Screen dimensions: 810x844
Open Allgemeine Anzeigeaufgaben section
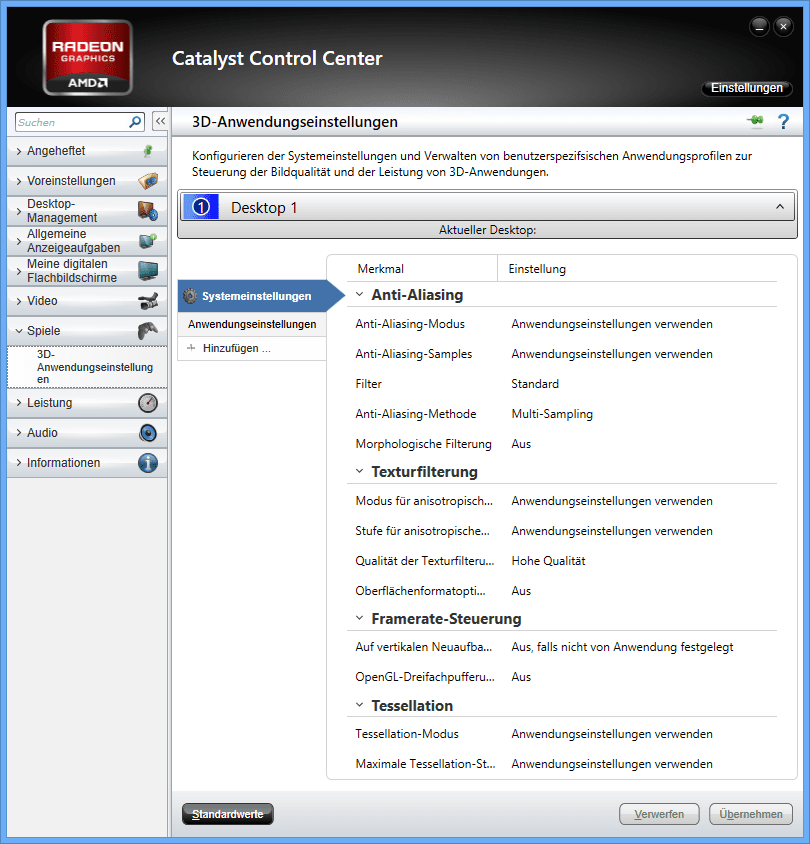(x=87, y=241)
